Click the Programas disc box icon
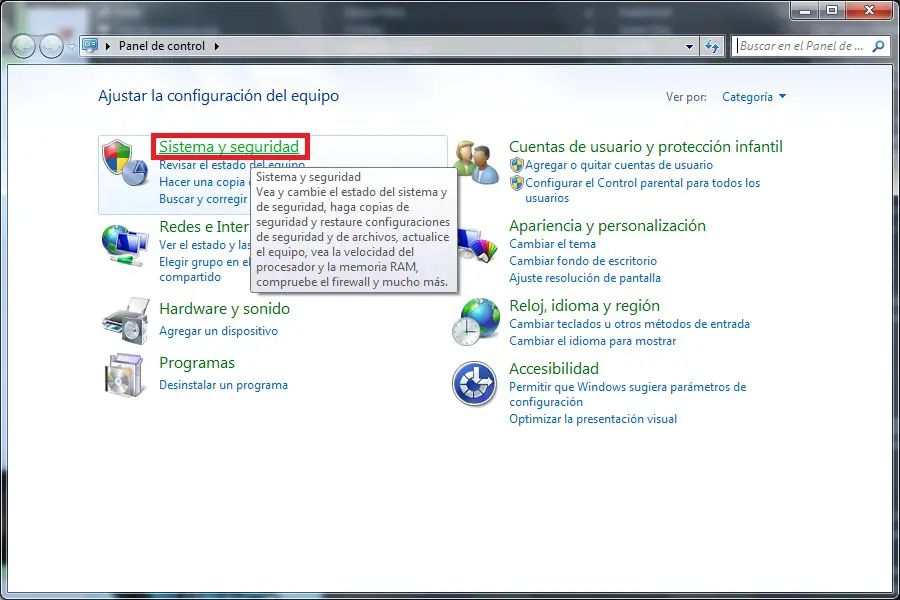This screenshot has width=900, height=600. pyautogui.click(x=123, y=376)
